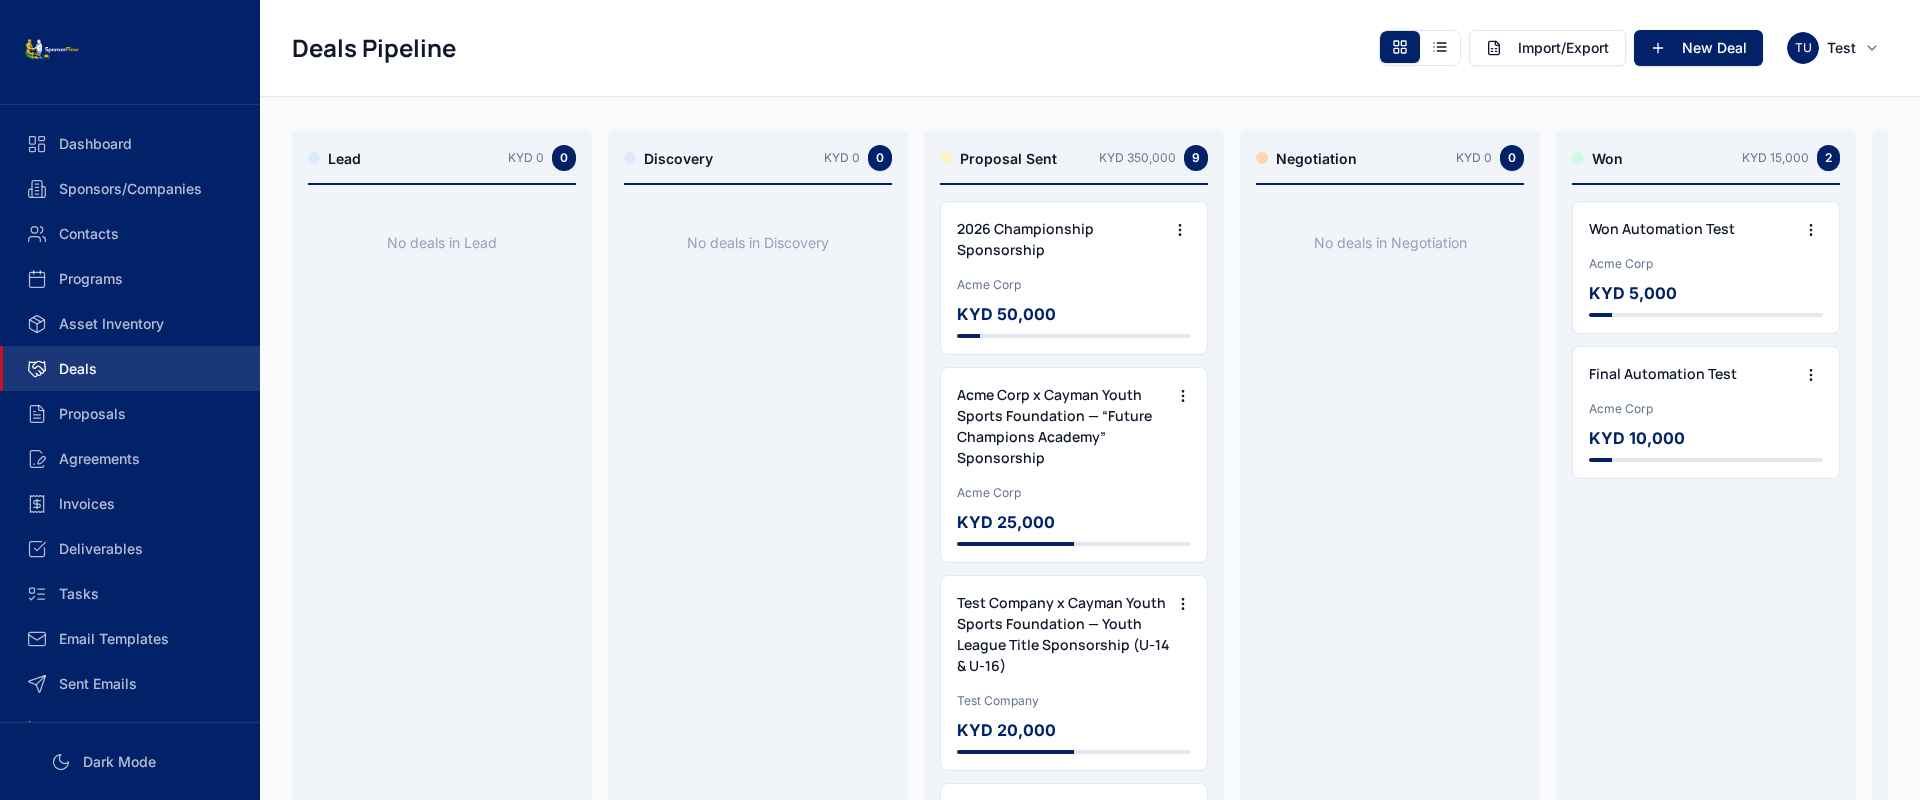Viewport: 1920px width, 800px height.
Task: Click progress bar on KYD 50,000 deal
Action: 1073,336
